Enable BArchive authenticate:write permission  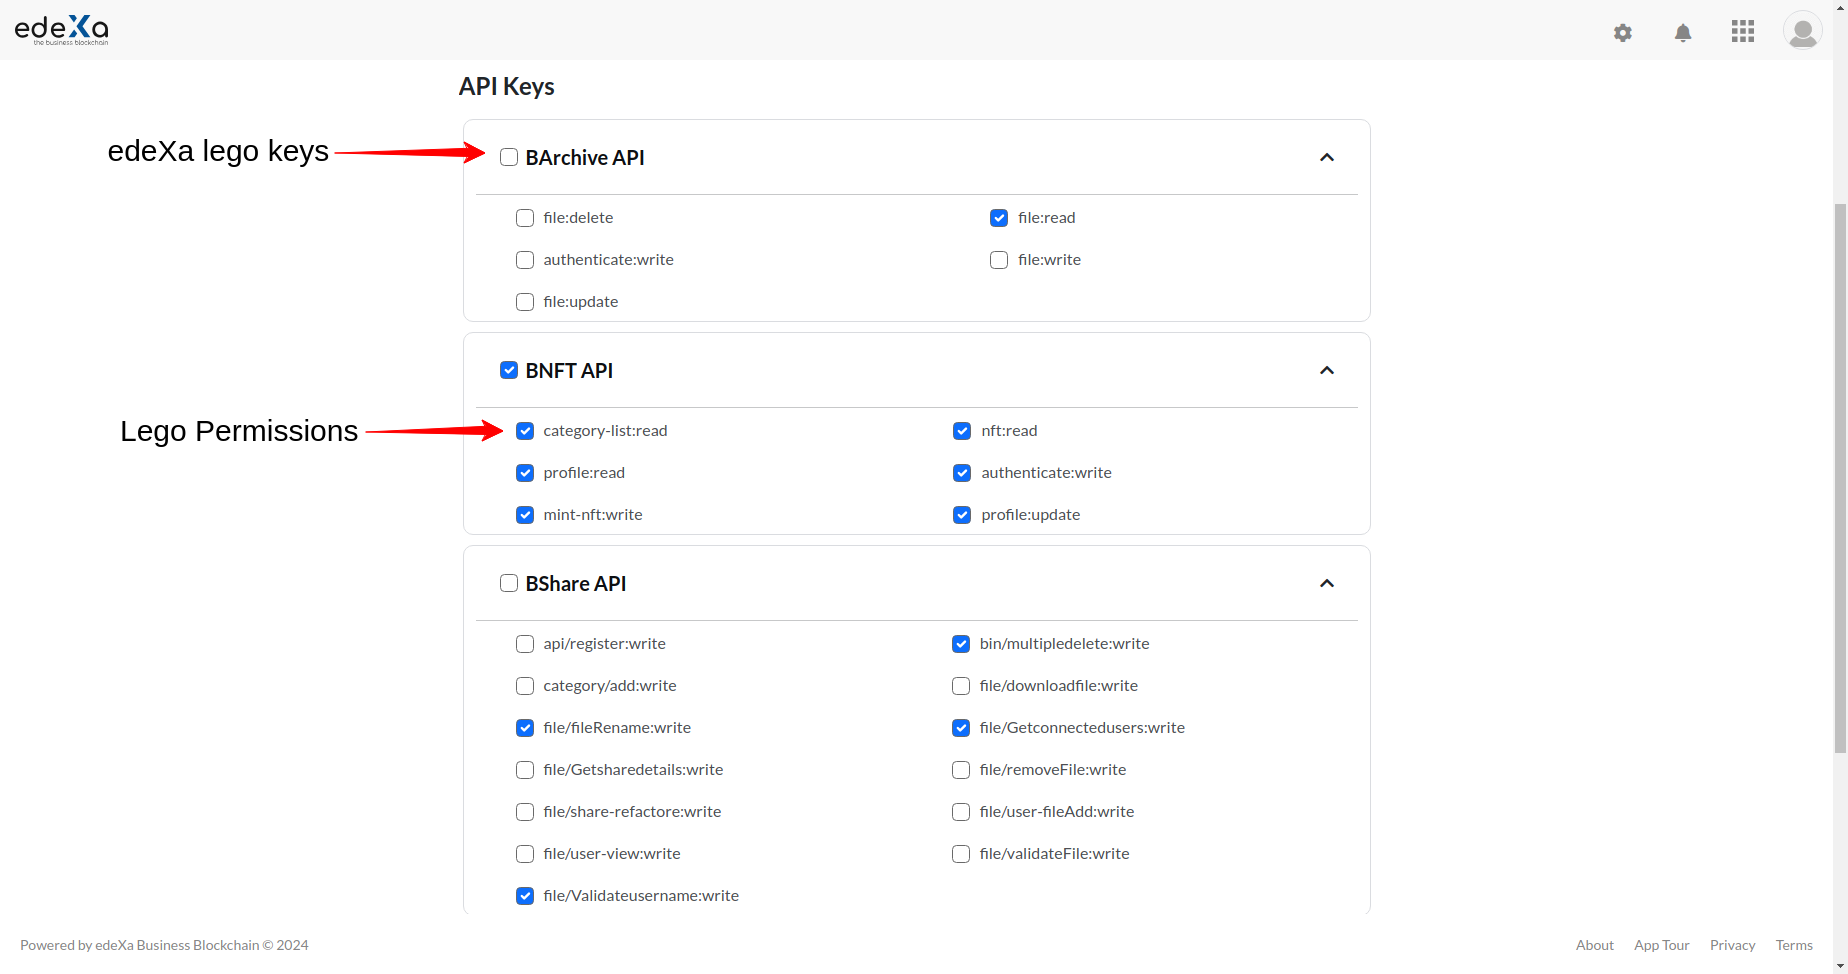point(525,260)
